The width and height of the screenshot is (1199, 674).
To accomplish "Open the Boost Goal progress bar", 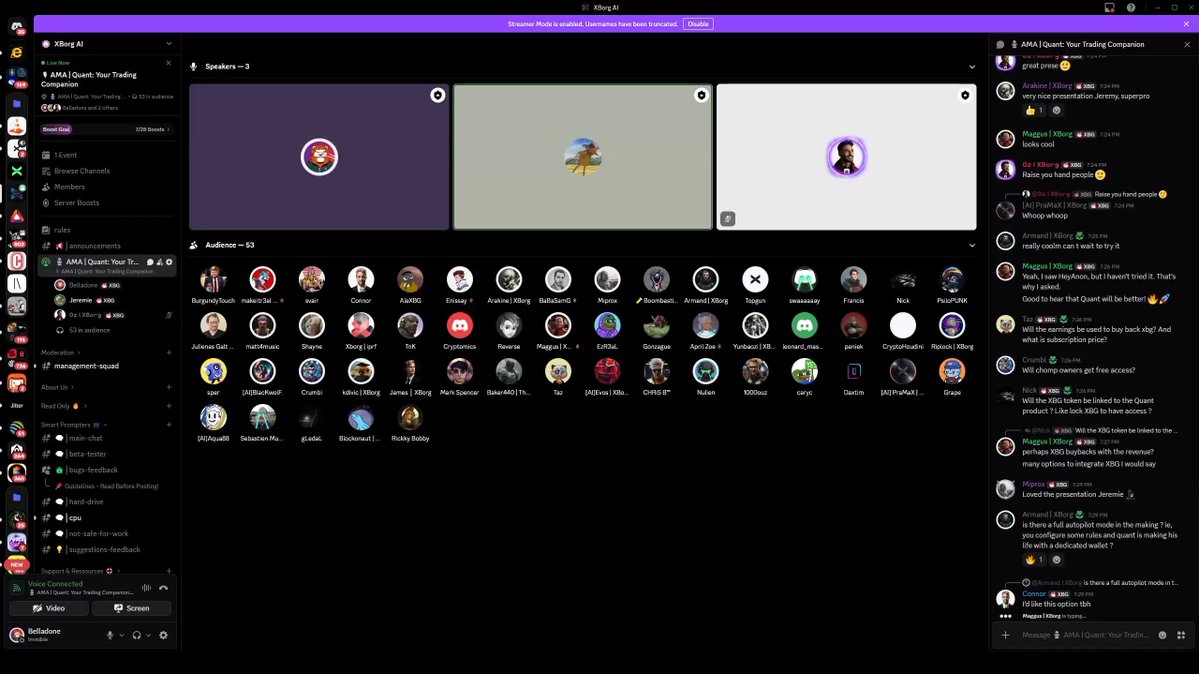I will click(106, 129).
